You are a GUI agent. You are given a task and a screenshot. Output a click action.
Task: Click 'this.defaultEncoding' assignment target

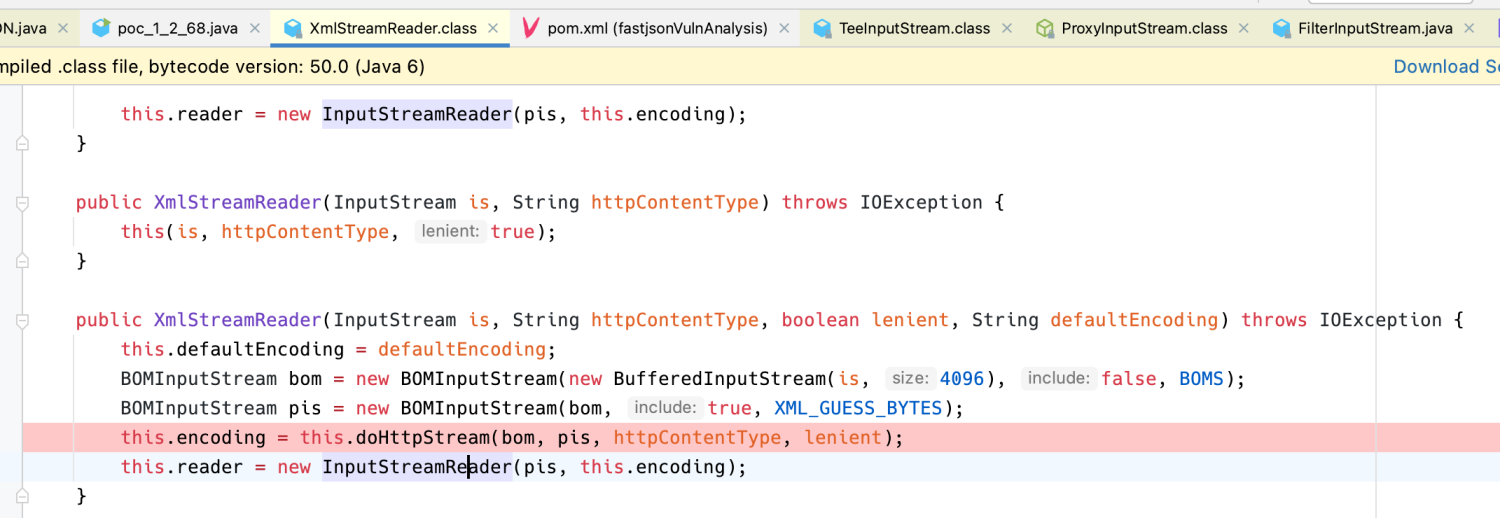coord(233,350)
